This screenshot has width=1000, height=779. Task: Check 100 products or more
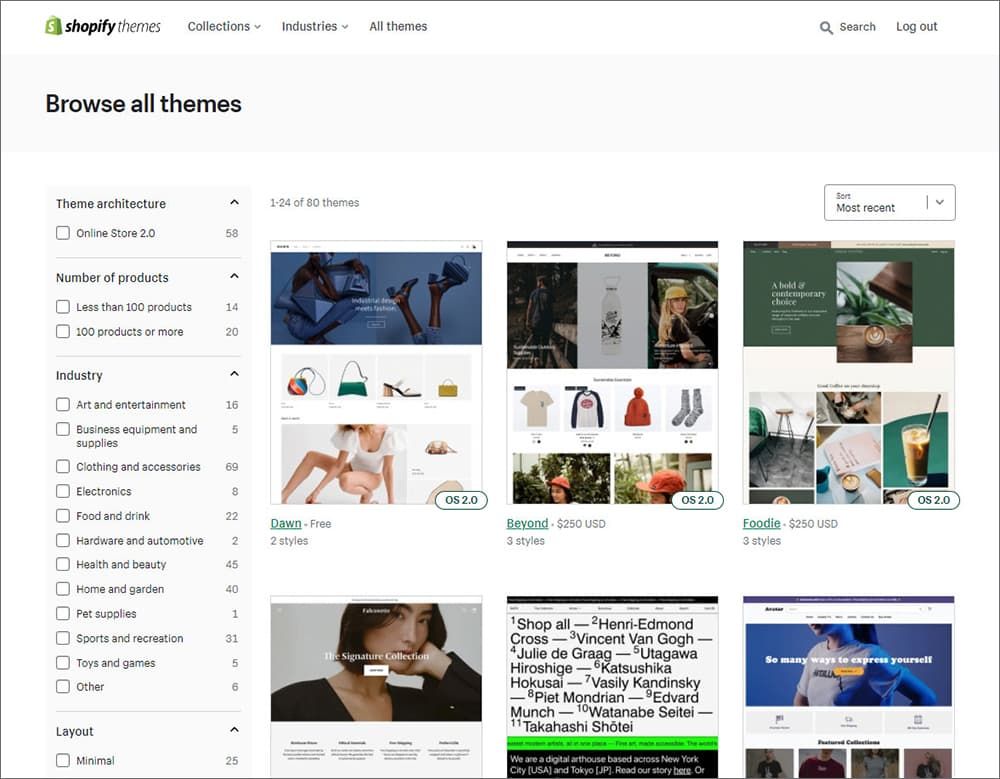(x=62, y=332)
